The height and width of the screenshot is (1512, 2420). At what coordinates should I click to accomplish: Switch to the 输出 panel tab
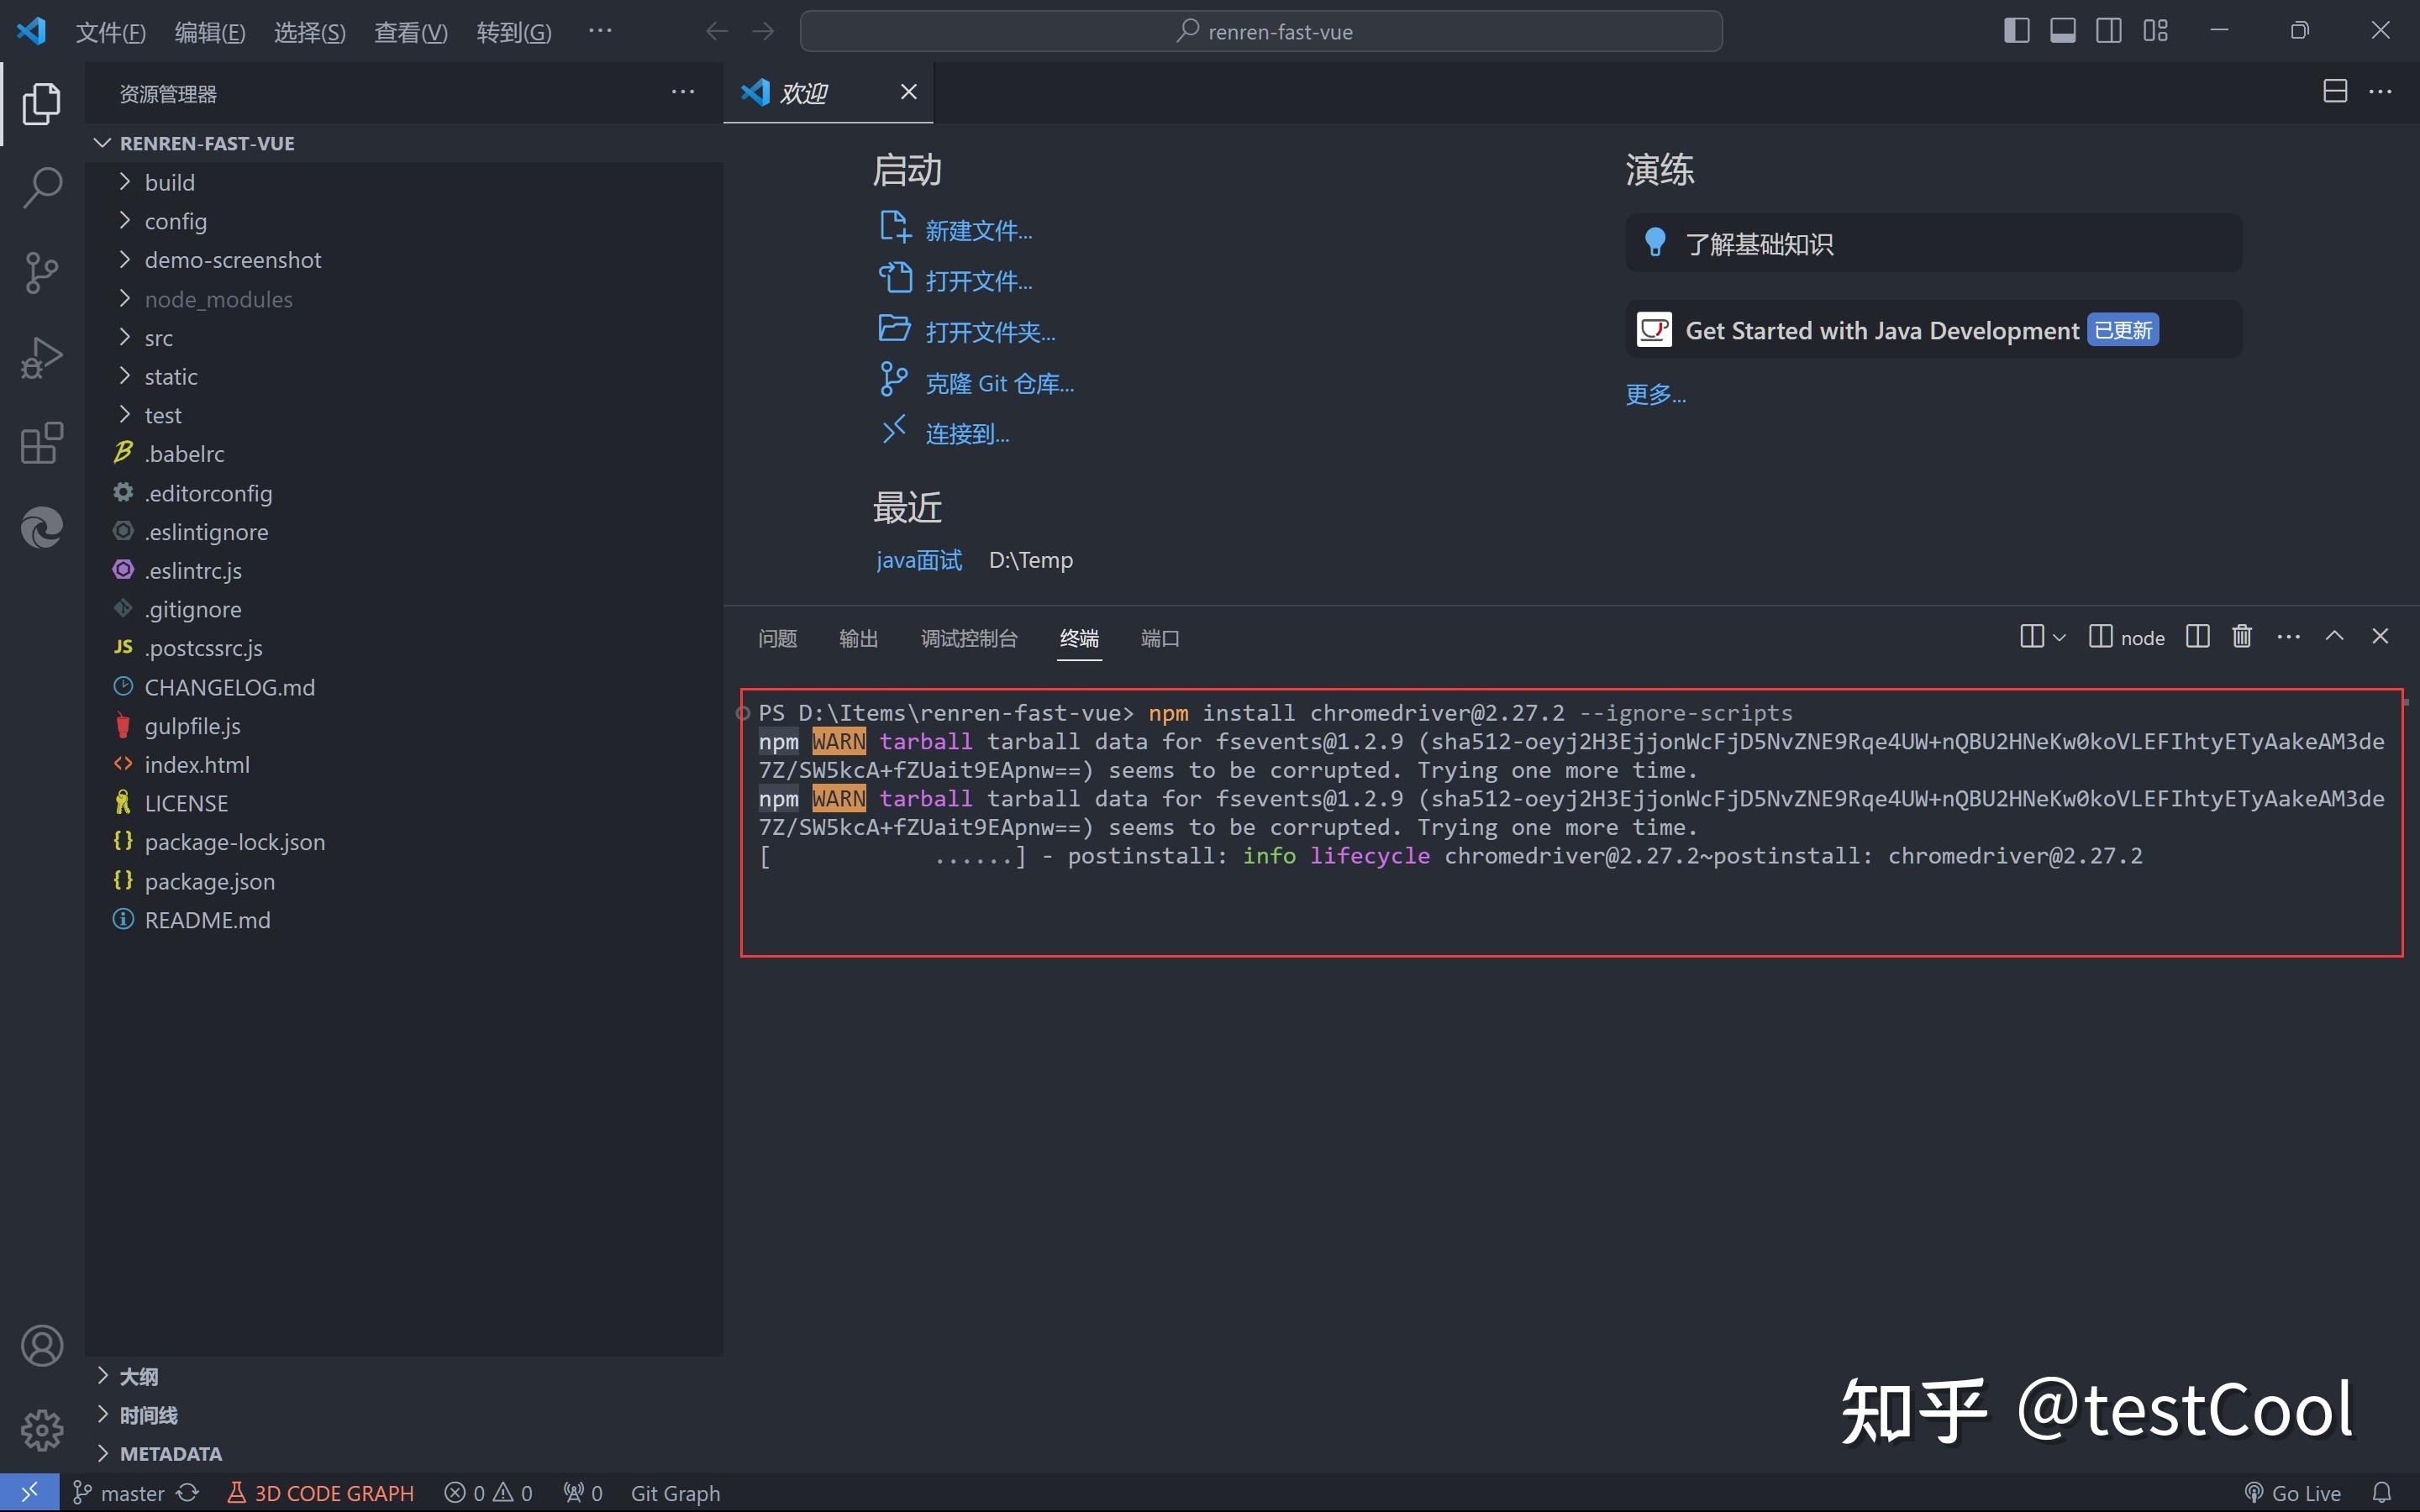click(858, 638)
